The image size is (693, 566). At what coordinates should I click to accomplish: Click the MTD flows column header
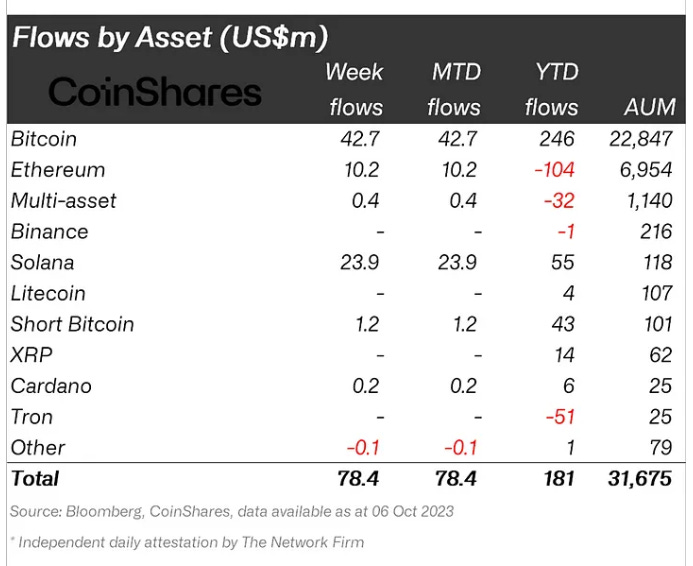coord(454,90)
